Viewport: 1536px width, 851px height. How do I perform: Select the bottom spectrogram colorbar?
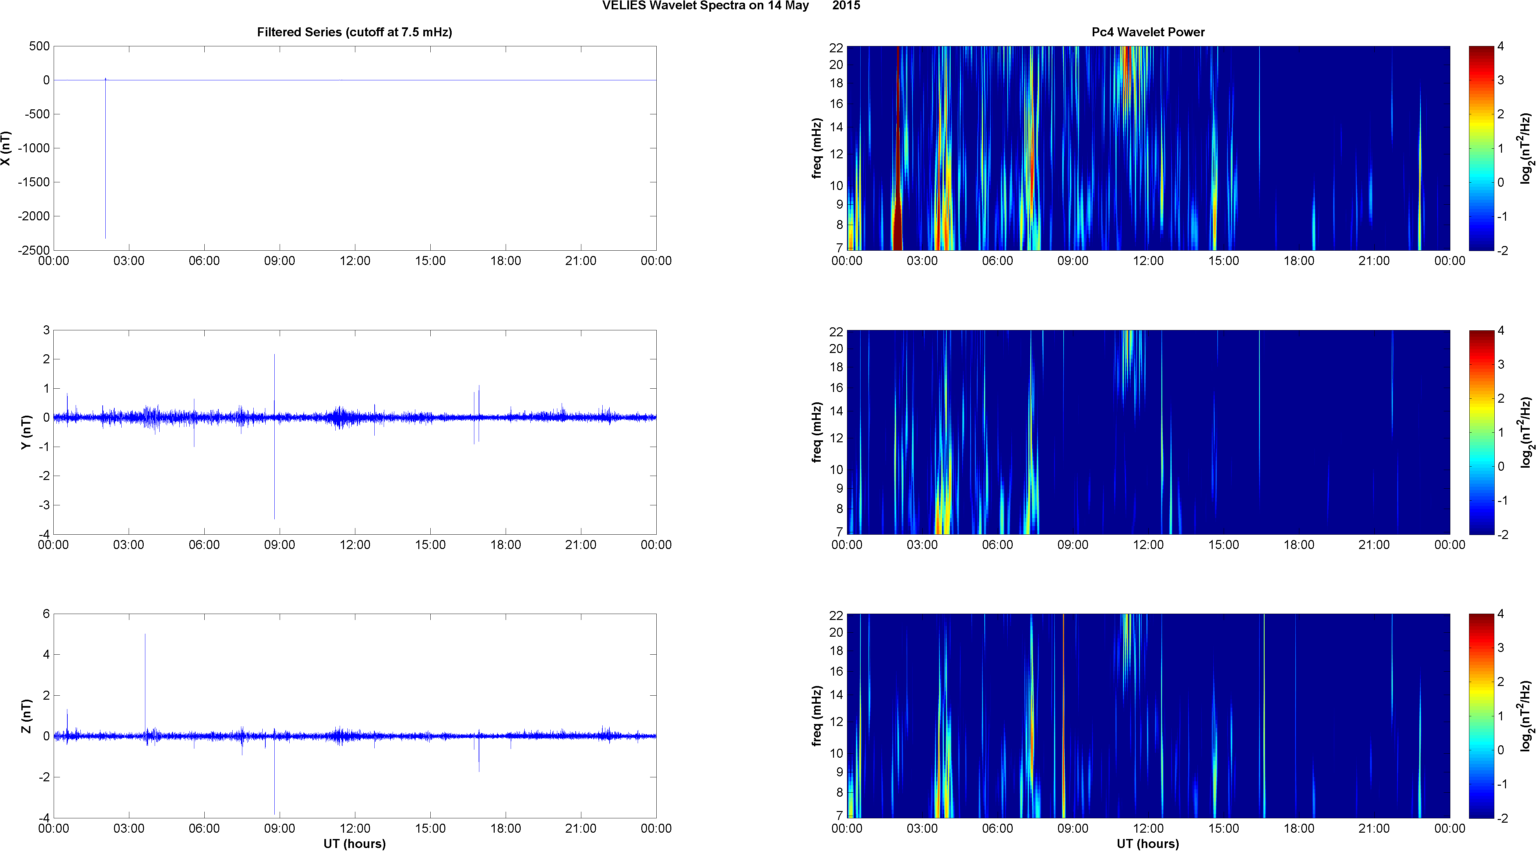1481,716
